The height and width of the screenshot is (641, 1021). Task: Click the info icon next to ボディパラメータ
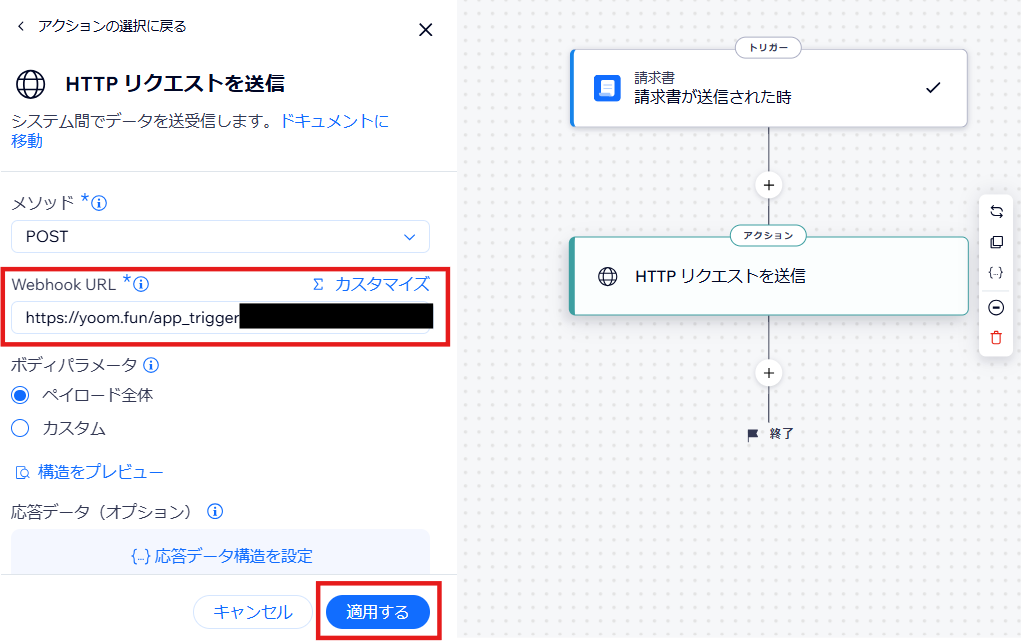click(151, 365)
